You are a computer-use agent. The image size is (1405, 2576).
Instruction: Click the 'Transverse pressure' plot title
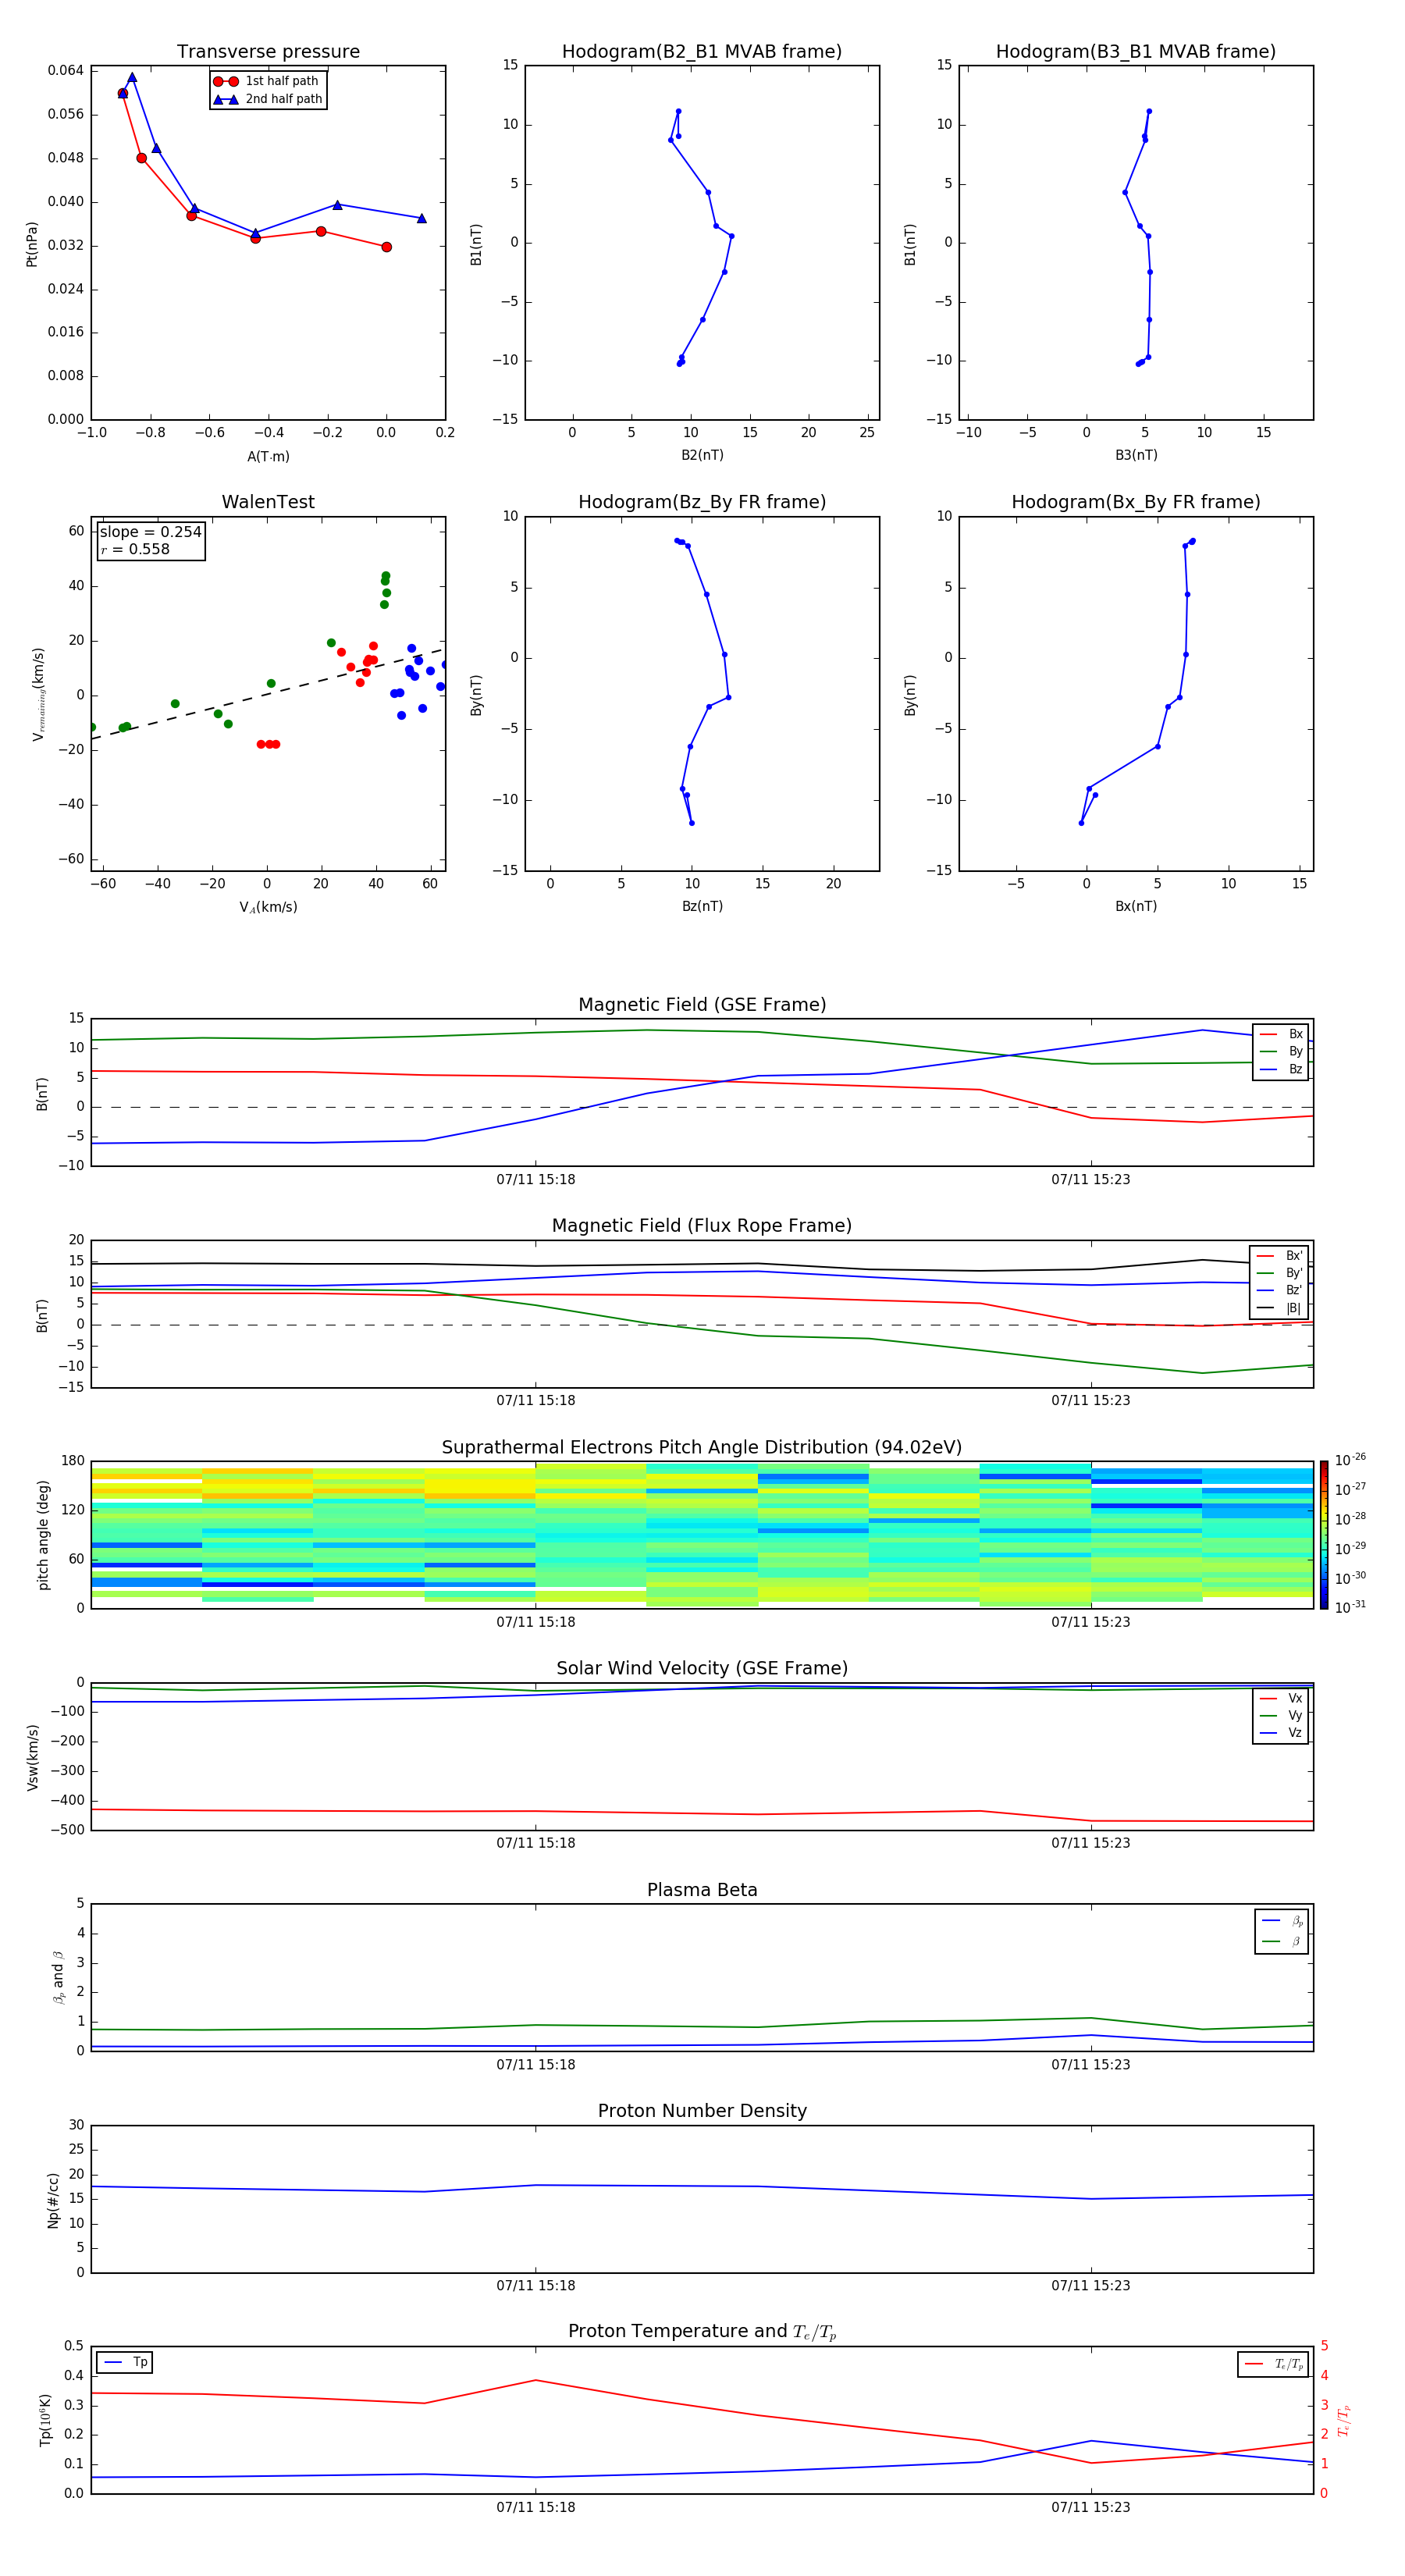pos(268,52)
